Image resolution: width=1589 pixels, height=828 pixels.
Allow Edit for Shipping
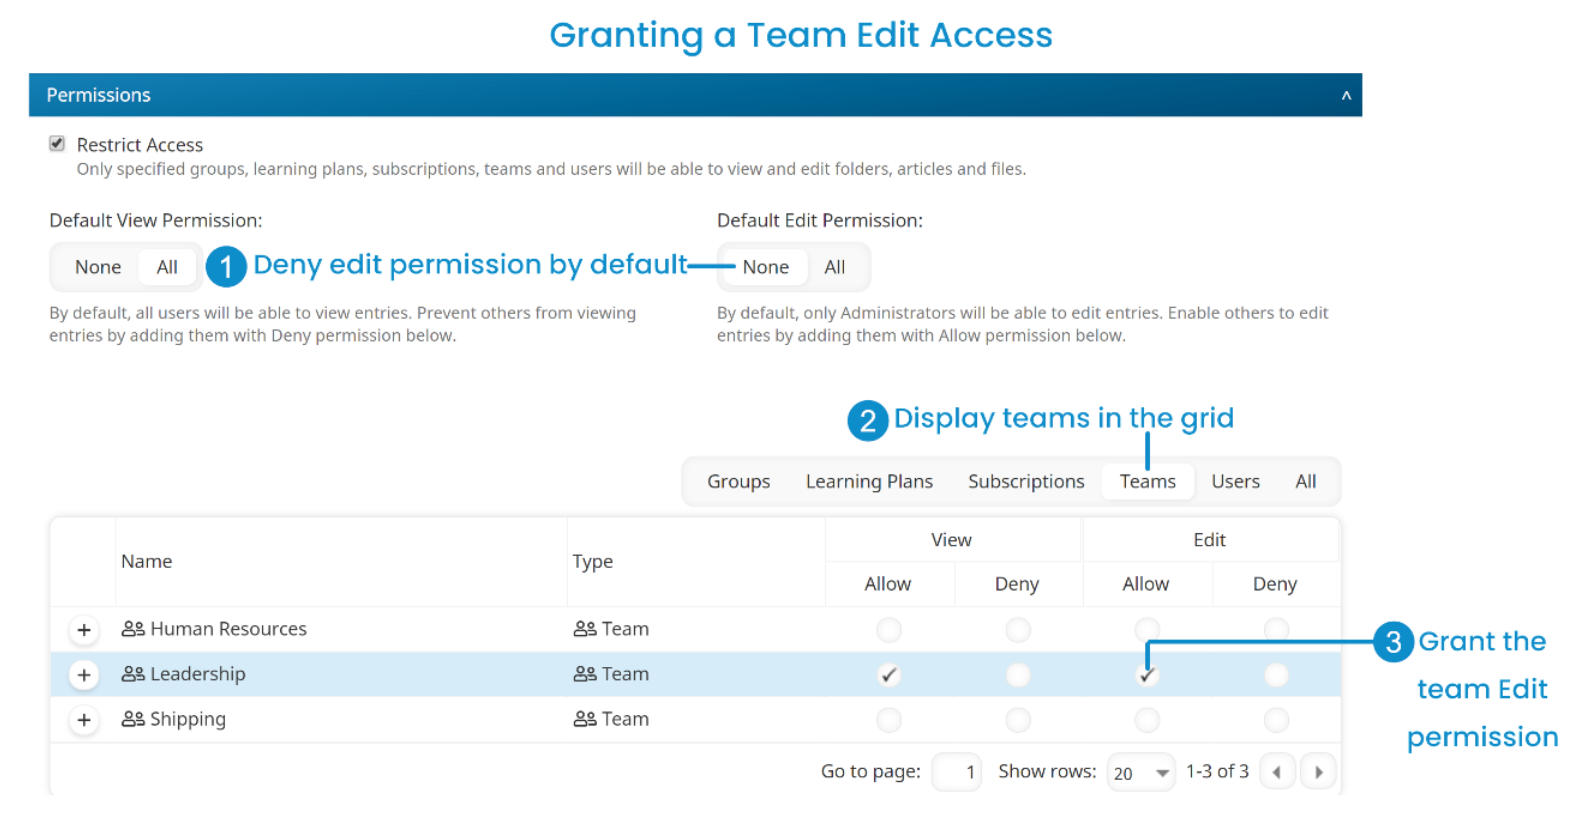[x=1147, y=720]
